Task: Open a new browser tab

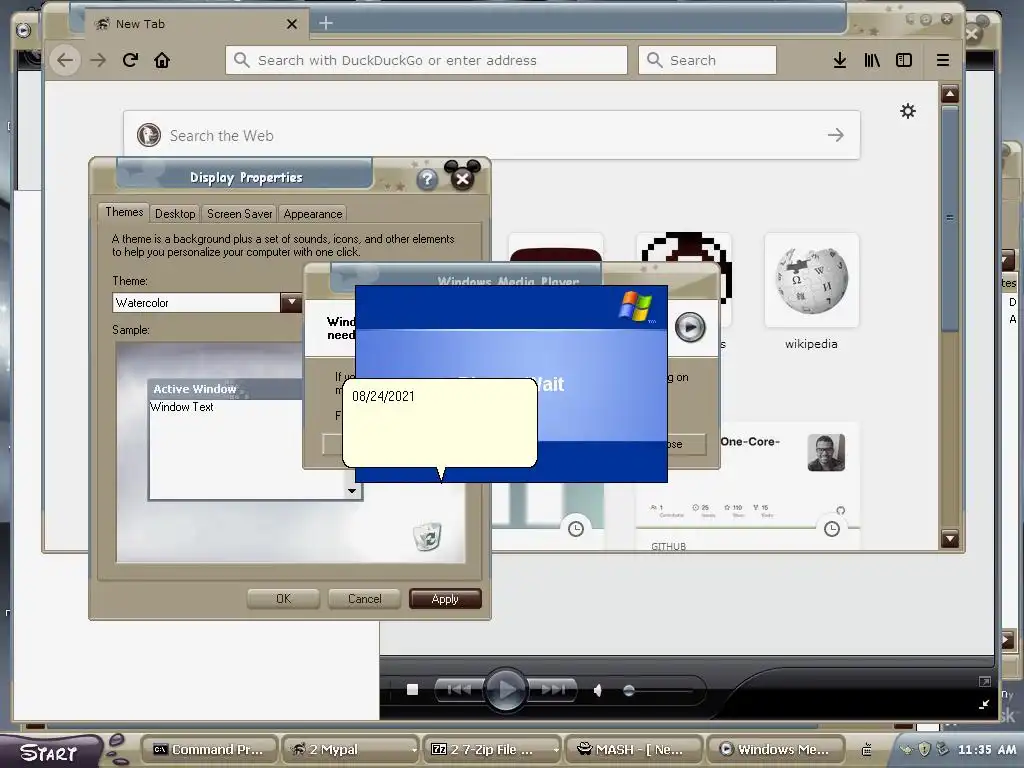Action: 326,24
